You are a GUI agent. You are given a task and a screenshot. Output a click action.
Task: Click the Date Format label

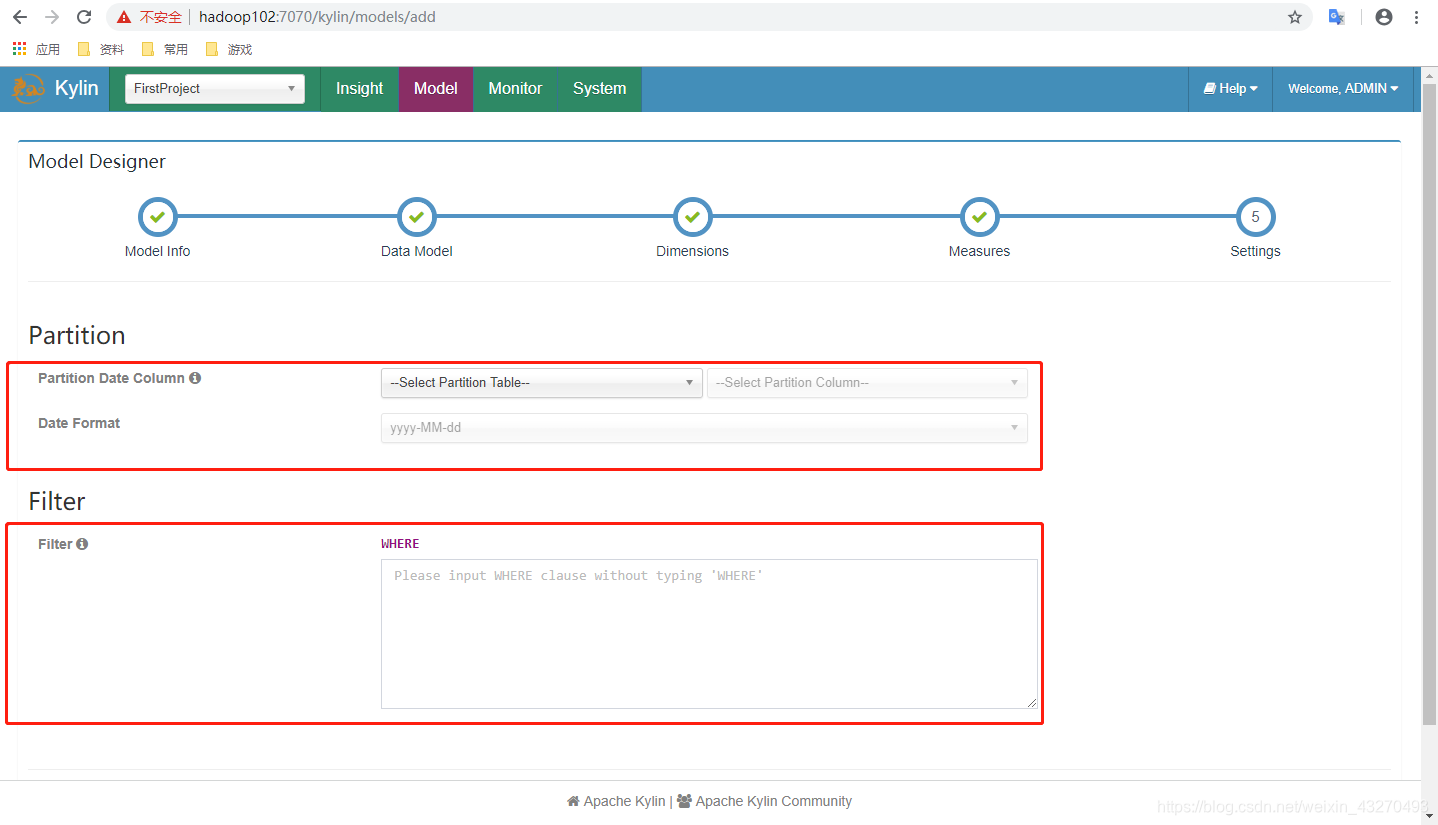tap(79, 423)
